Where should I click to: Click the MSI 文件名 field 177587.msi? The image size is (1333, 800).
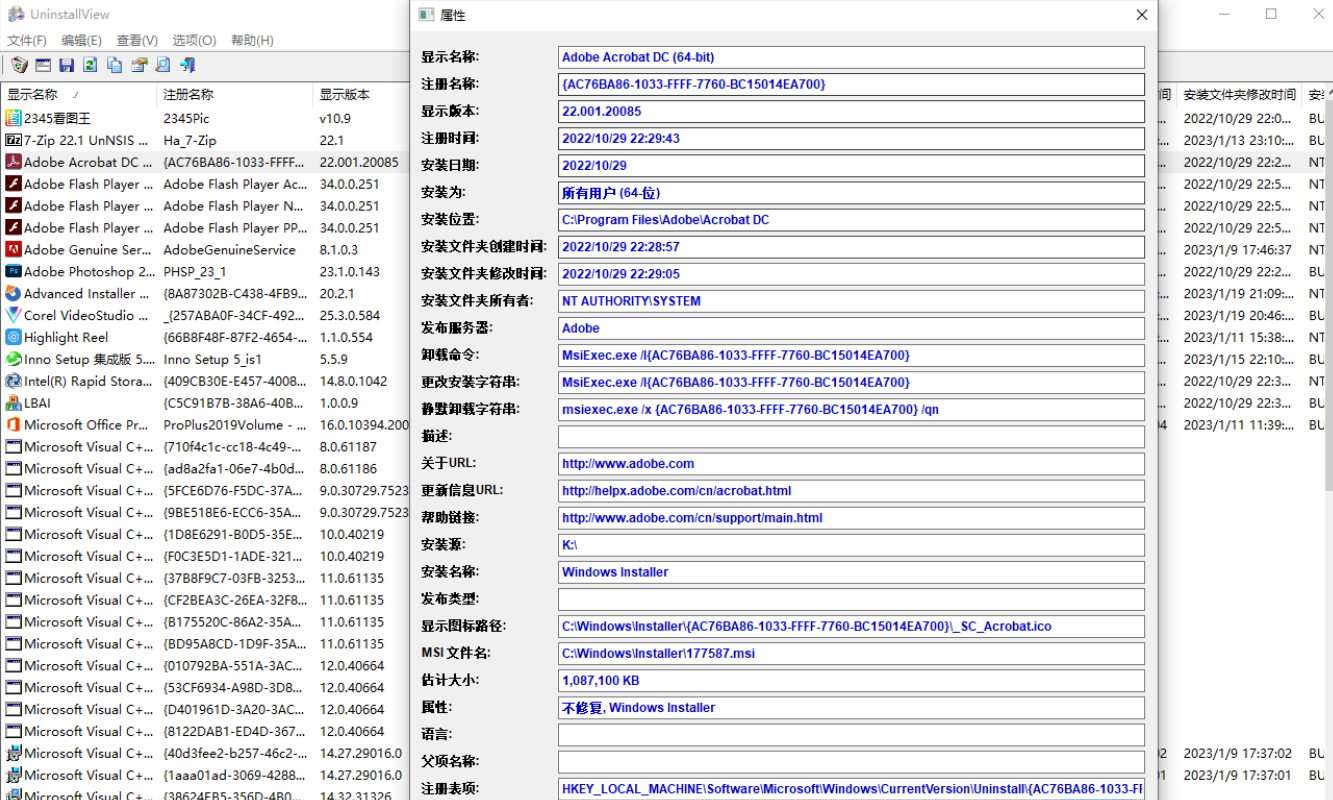tap(851, 653)
